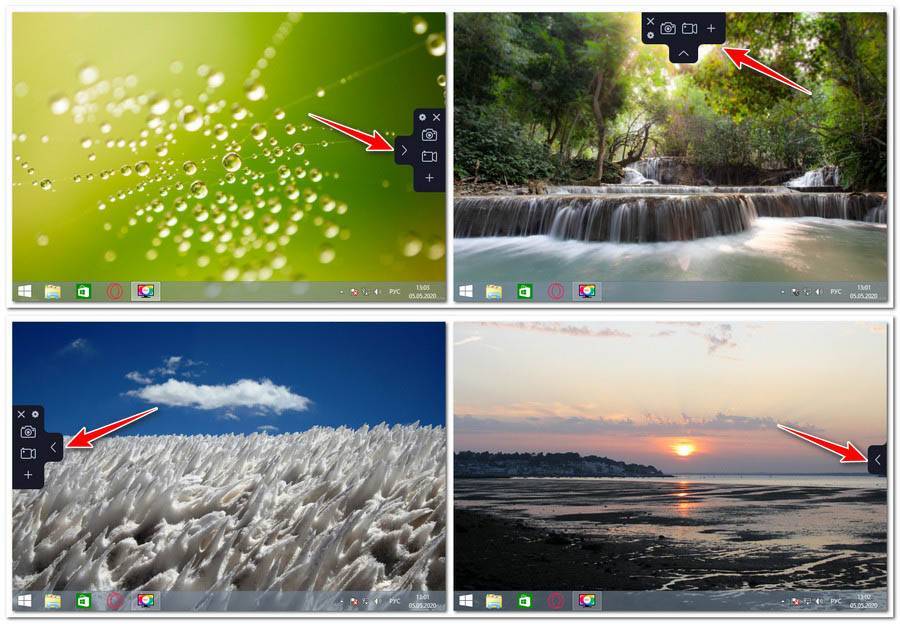Viewport: 900px width, 624px height.
Task: Click volume icon in green dewdrop desktop tray
Action: 377,292
